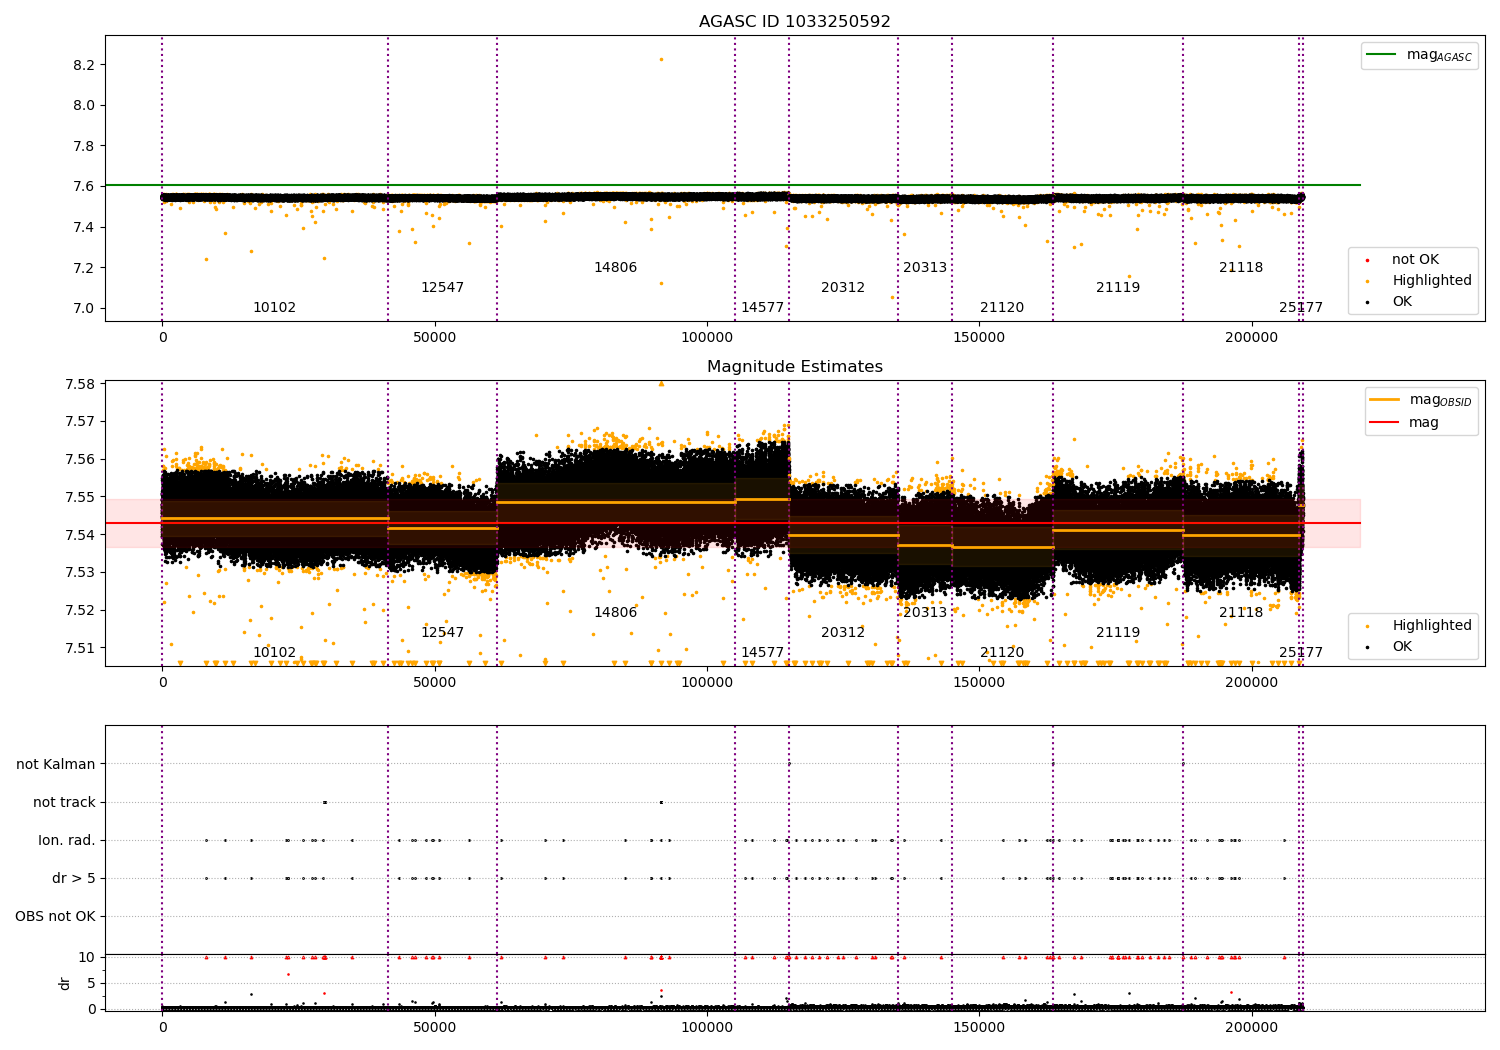This screenshot has height=1050, width=1500.
Task: Click the 'not track' axis label
Action: tap(64, 803)
